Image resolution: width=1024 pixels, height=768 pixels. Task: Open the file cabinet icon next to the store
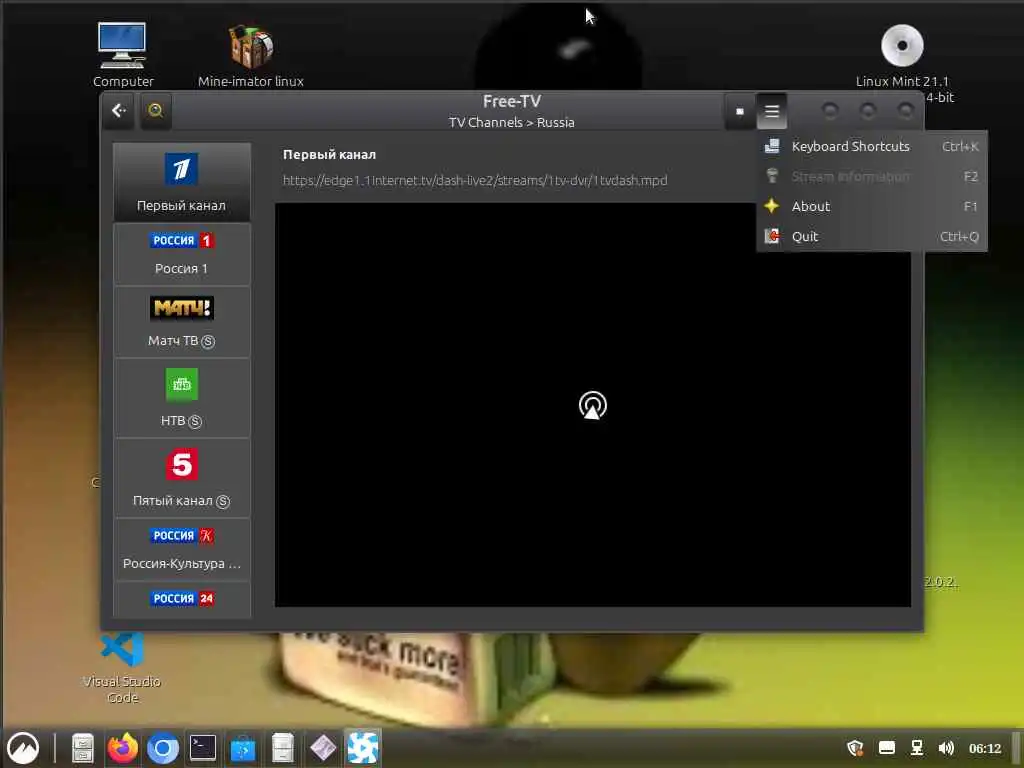[283, 748]
